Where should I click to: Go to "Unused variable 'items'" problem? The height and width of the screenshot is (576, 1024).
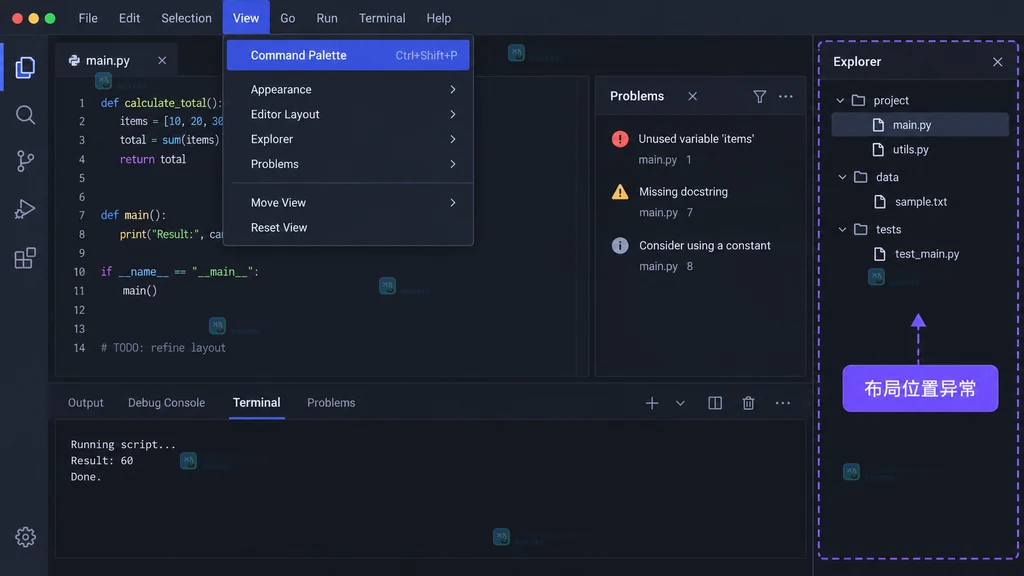pyautogui.click(x=696, y=139)
